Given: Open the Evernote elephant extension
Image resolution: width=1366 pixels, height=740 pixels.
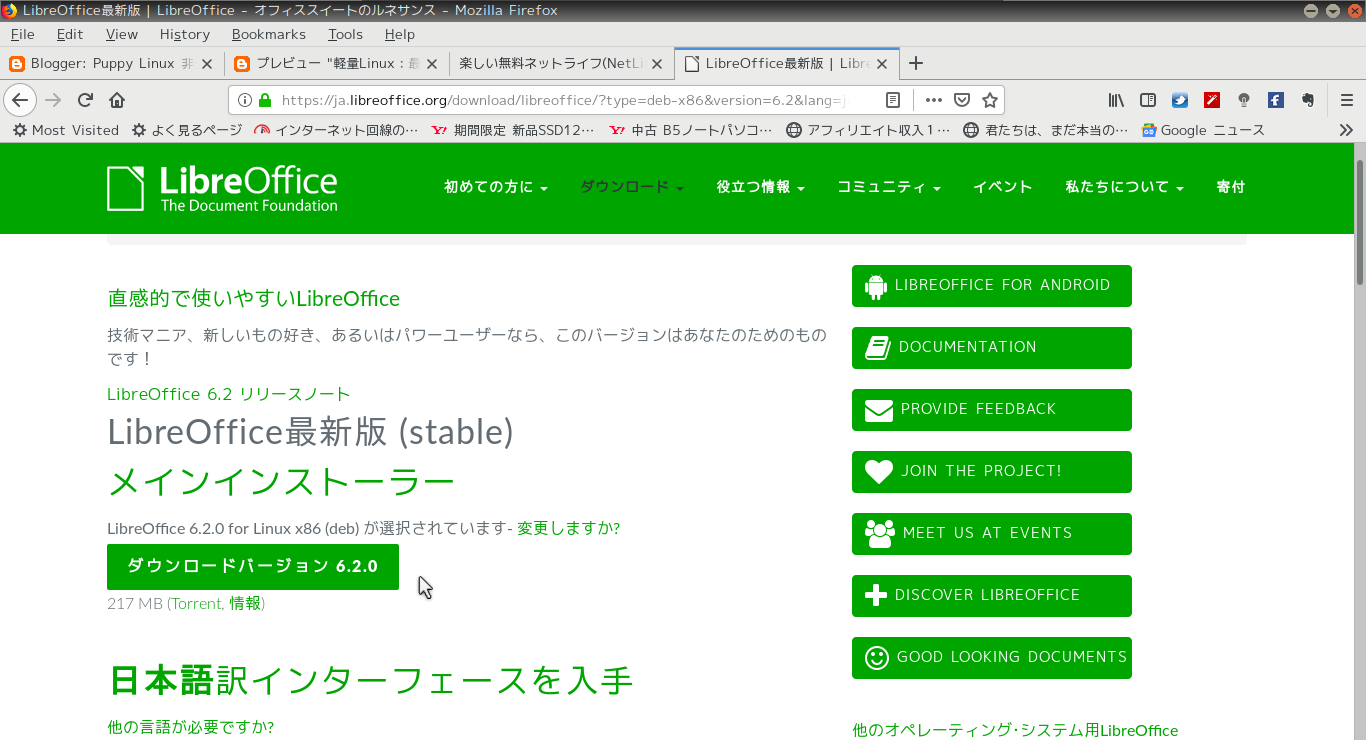Looking at the screenshot, I should pos(1307,100).
